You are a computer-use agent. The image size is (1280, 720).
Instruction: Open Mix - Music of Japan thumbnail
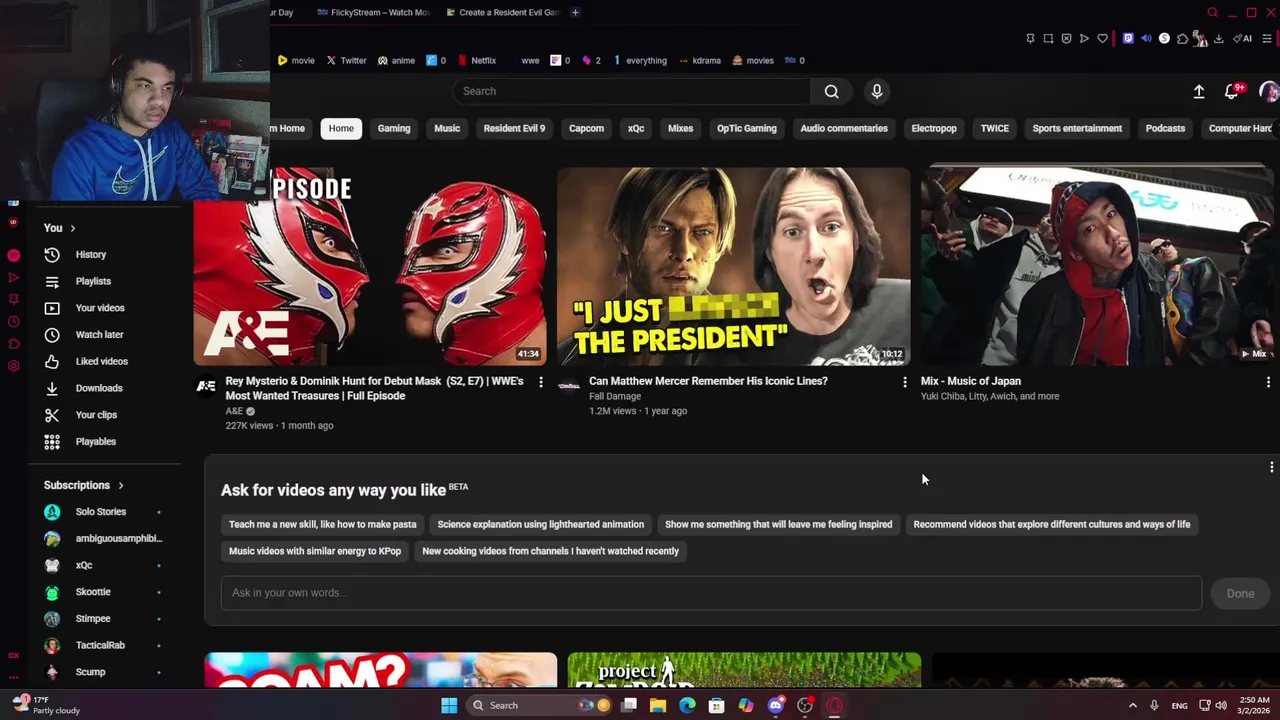1096,266
